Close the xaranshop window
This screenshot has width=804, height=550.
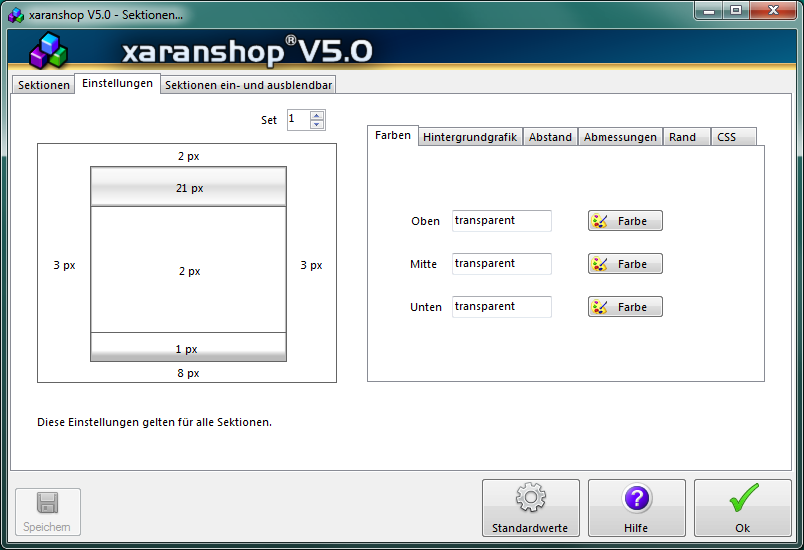coord(774,11)
